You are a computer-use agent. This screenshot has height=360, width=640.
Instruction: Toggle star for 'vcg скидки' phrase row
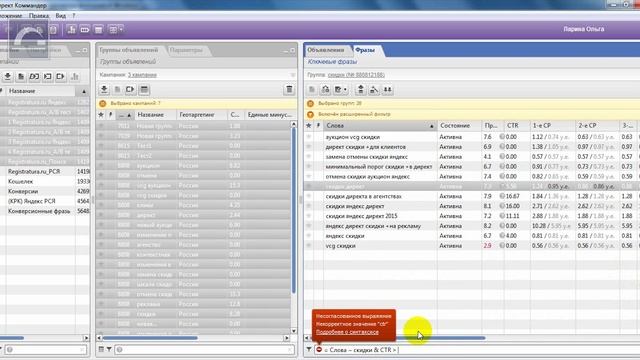point(309,246)
